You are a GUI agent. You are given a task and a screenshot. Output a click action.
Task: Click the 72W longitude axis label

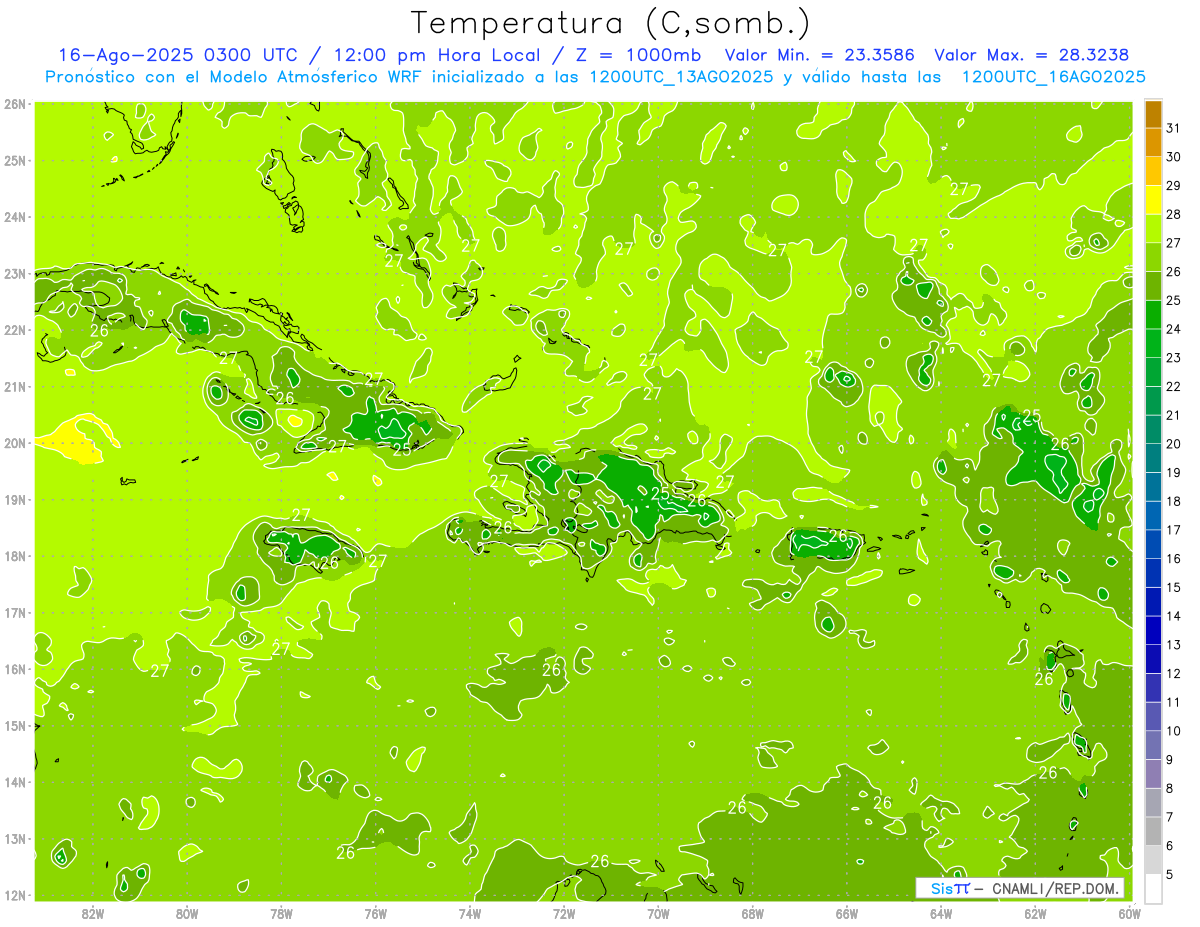pyautogui.click(x=564, y=913)
